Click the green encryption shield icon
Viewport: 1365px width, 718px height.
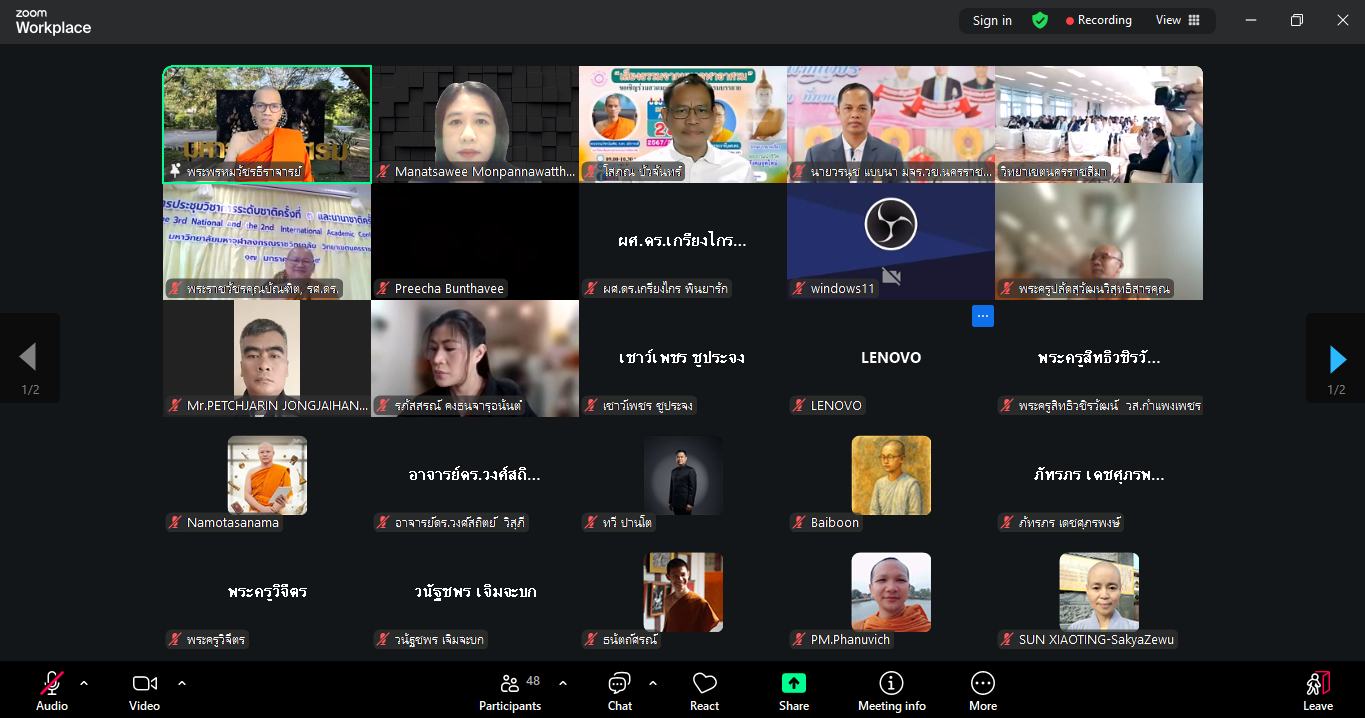pos(1040,20)
